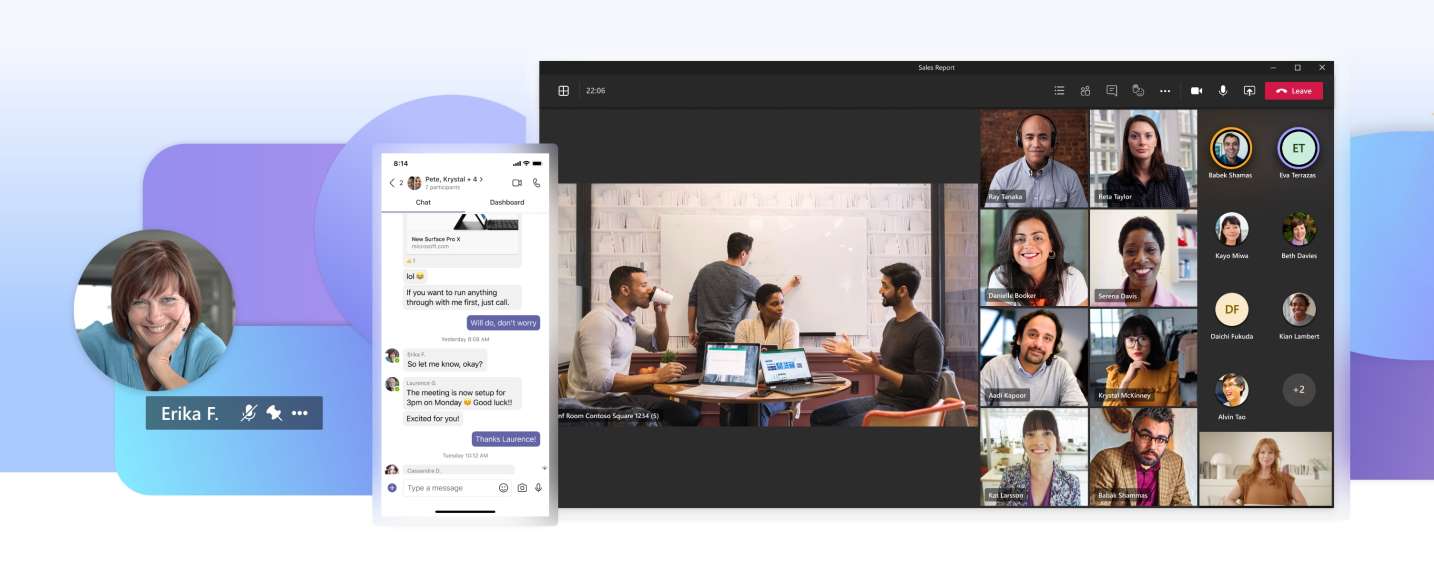
Task: Click Alvin Tao avatar
Action: [x=1231, y=390]
